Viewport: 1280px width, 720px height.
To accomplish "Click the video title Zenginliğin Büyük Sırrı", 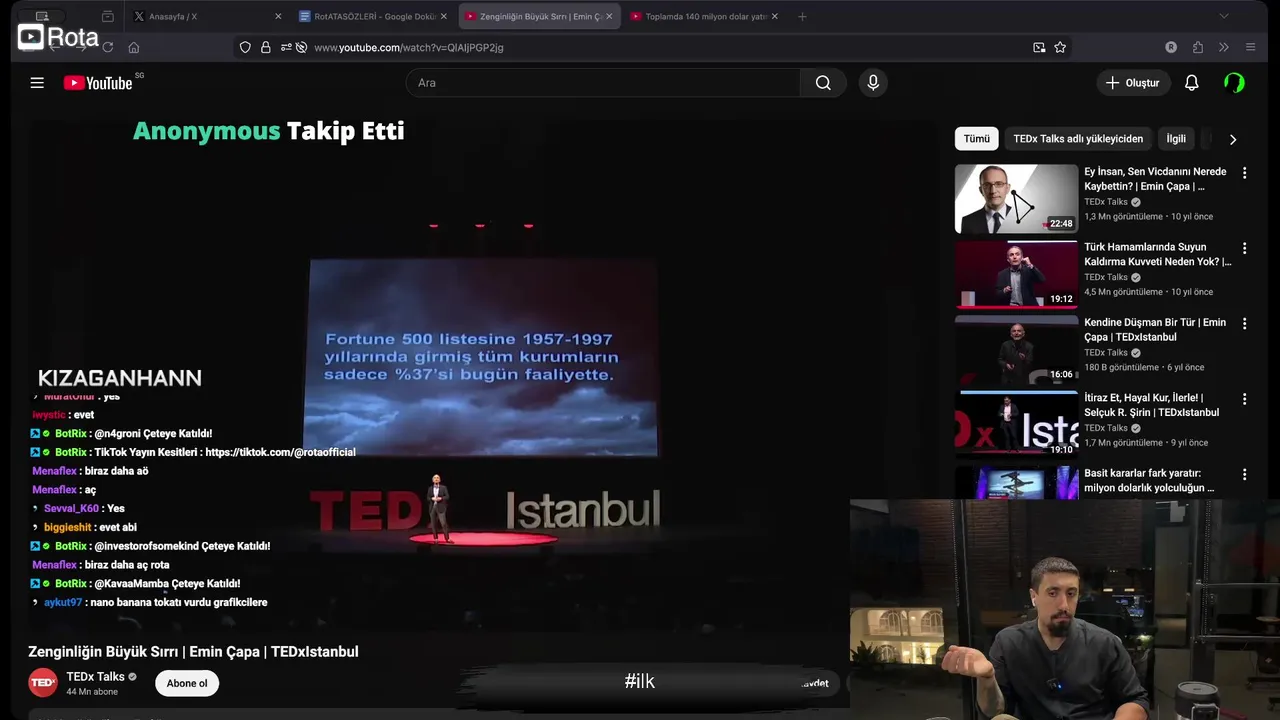I will [193, 652].
